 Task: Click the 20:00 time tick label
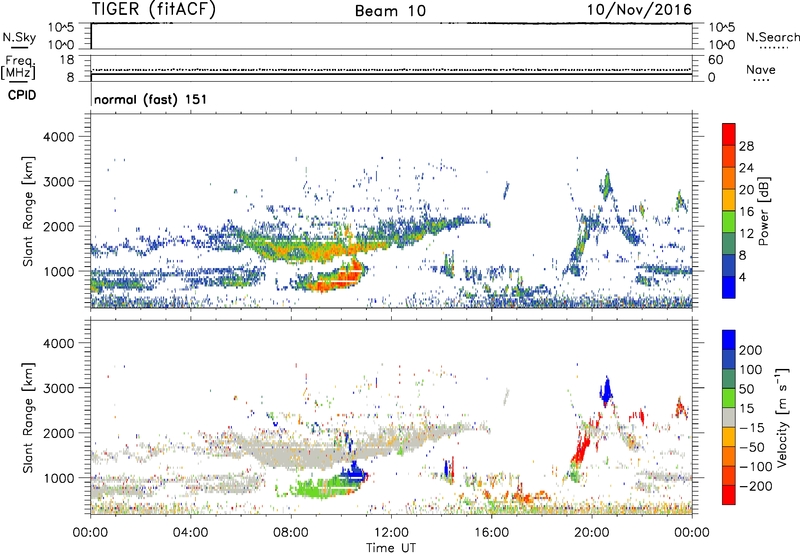(x=591, y=533)
